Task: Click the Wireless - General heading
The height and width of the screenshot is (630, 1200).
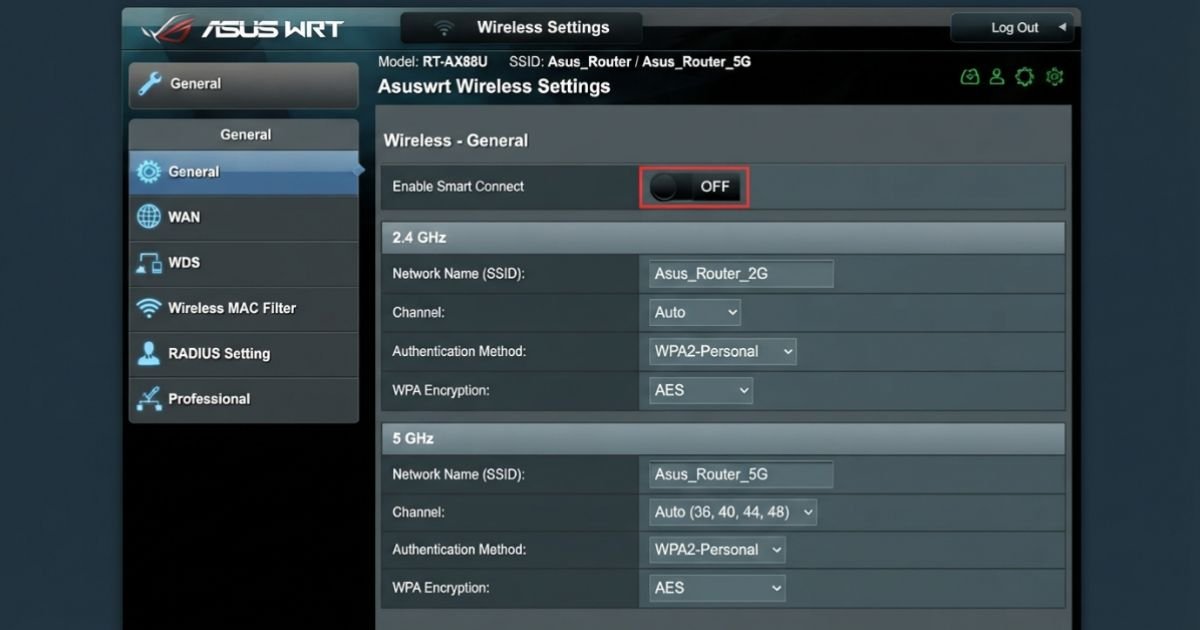Action: click(x=456, y=141)
